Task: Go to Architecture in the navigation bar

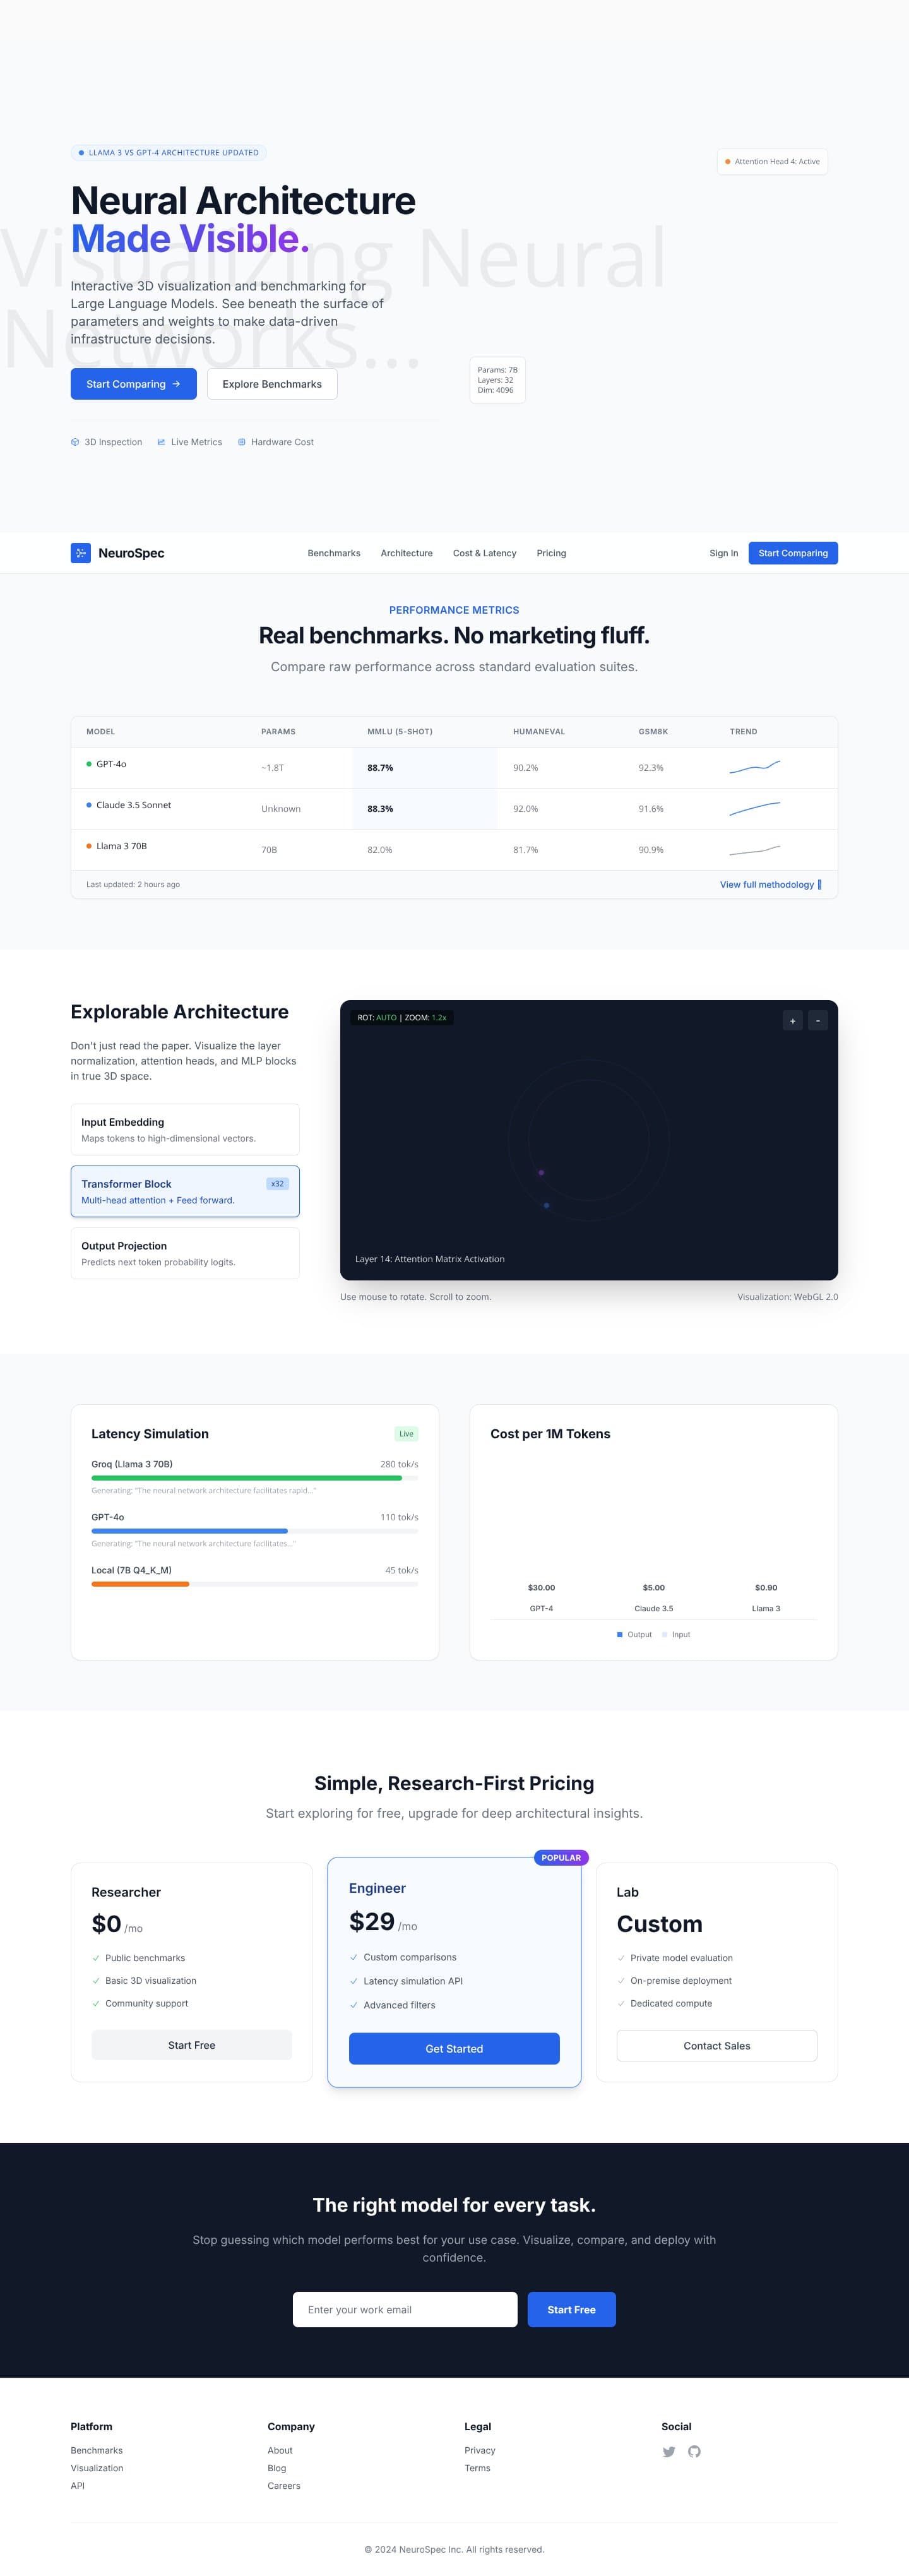Action: [407, 553]
